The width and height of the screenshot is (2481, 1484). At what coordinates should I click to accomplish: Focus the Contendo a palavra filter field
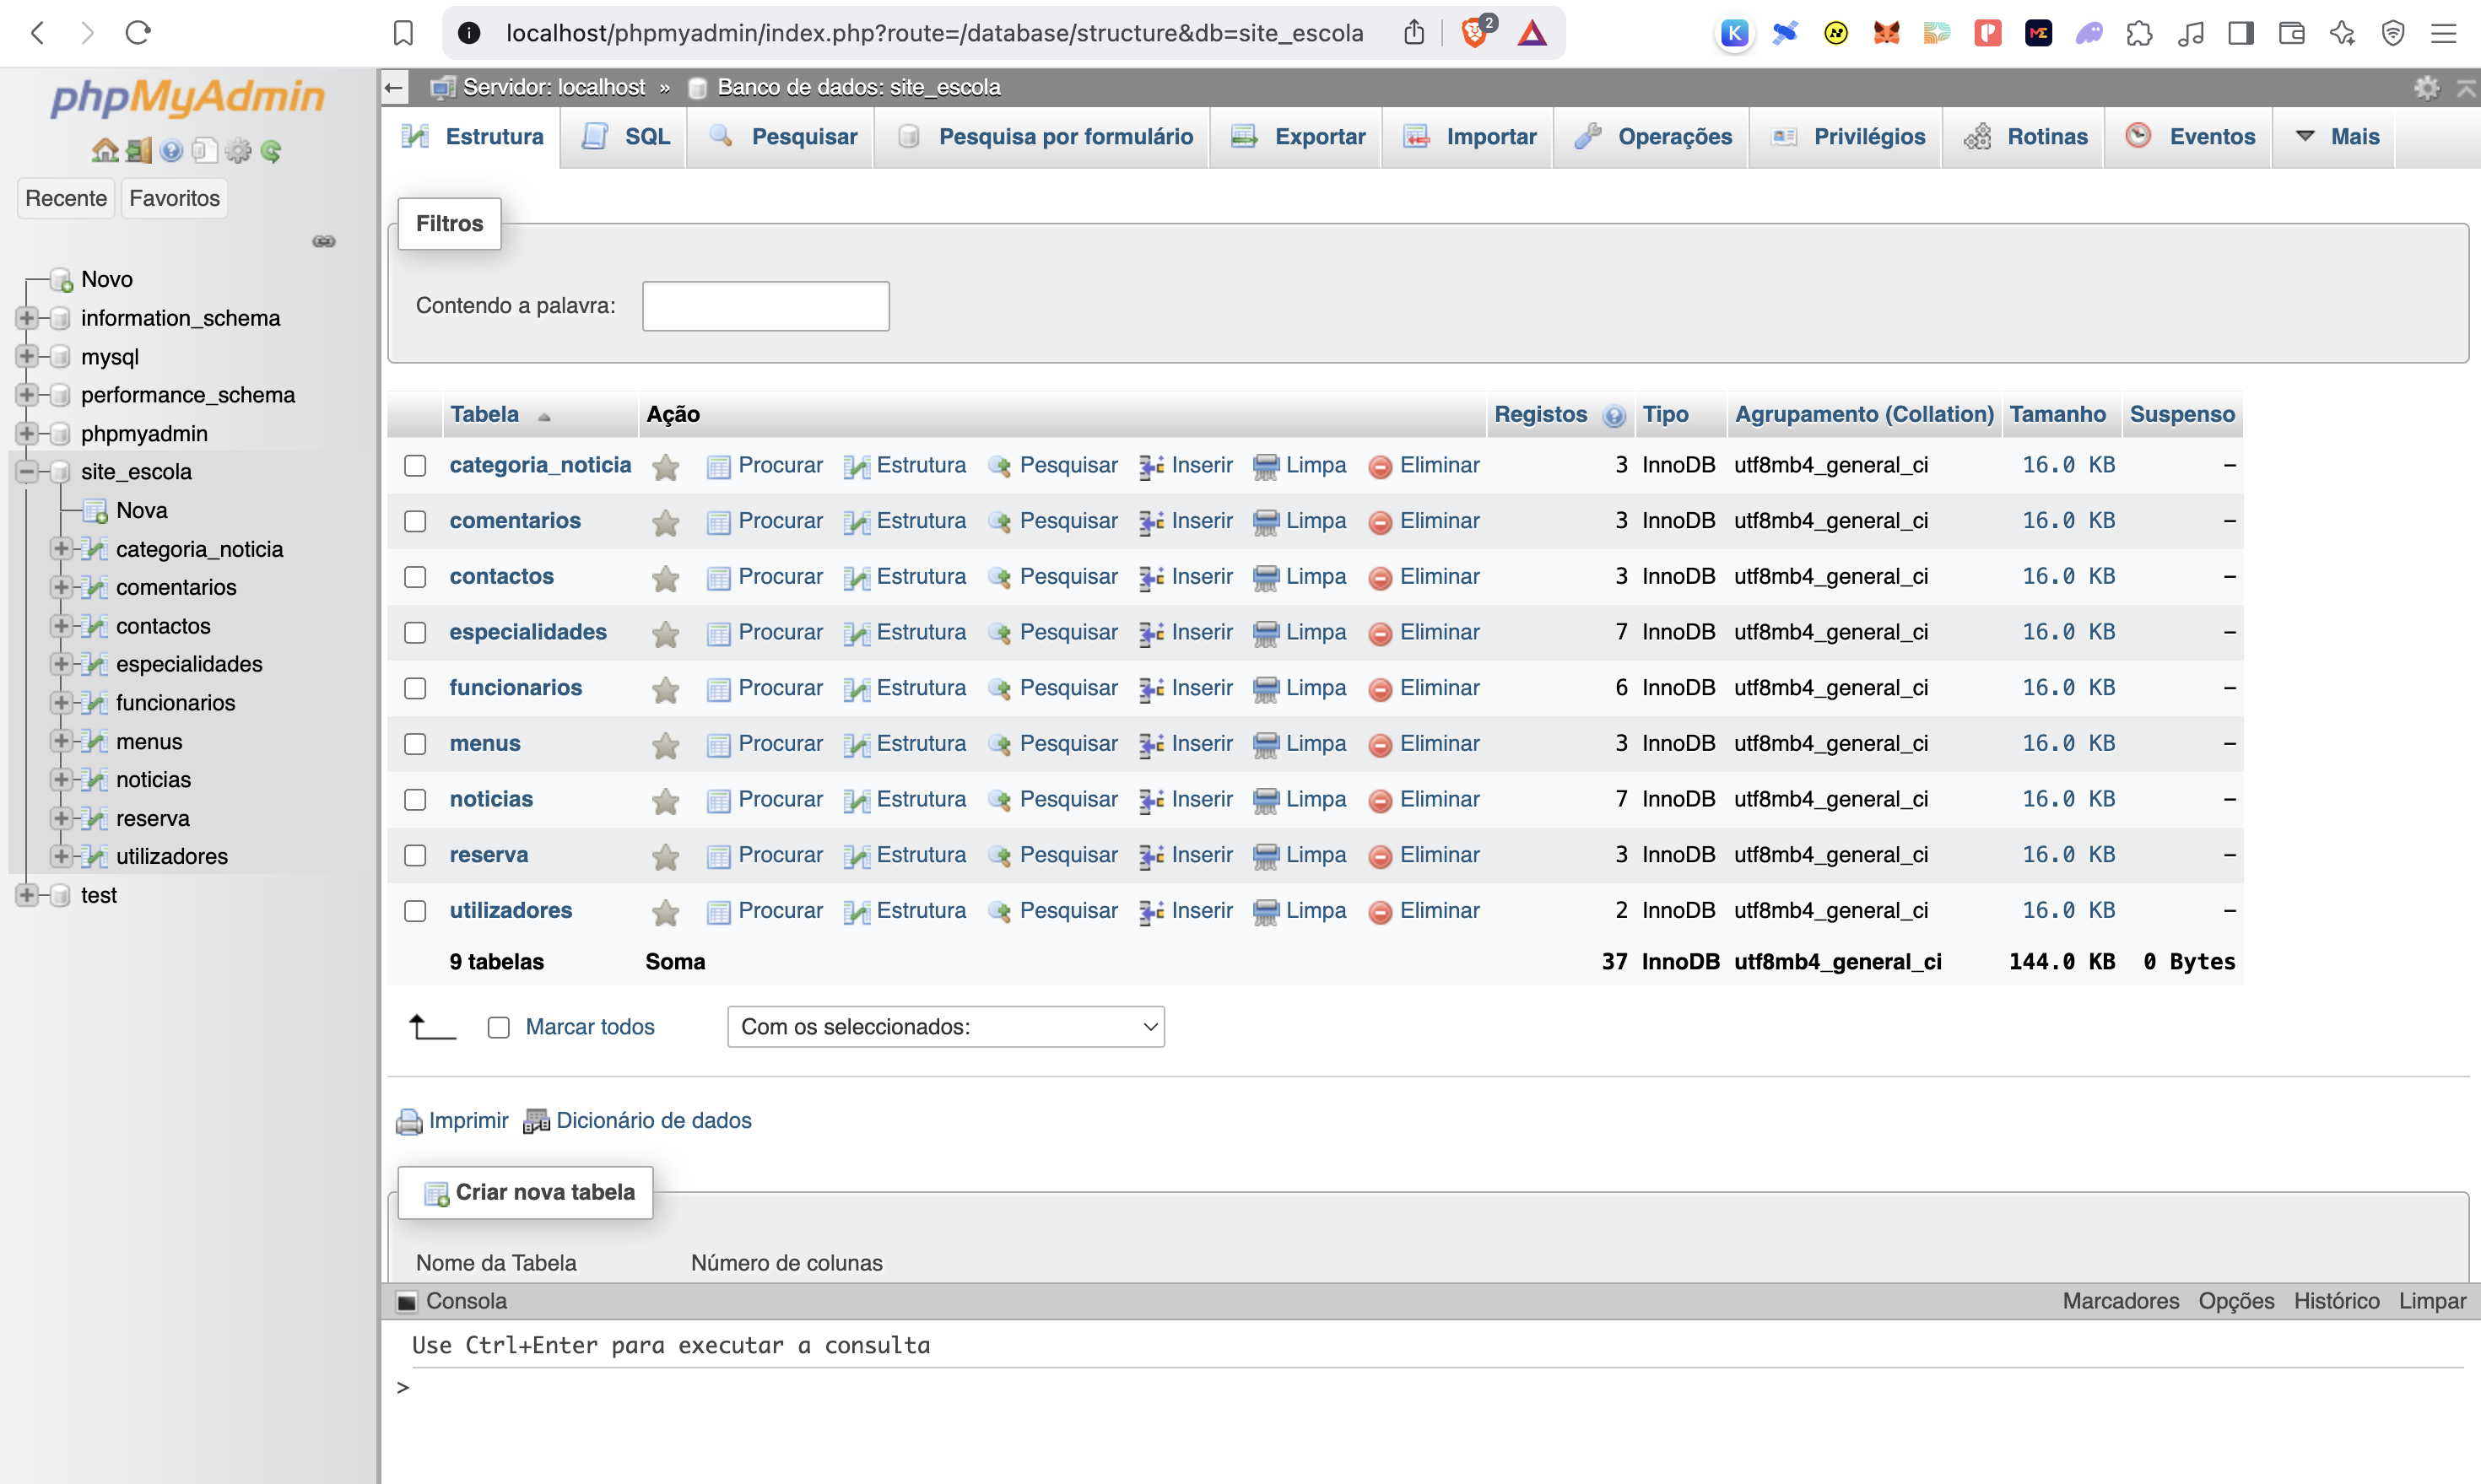[x=765, y=306]
